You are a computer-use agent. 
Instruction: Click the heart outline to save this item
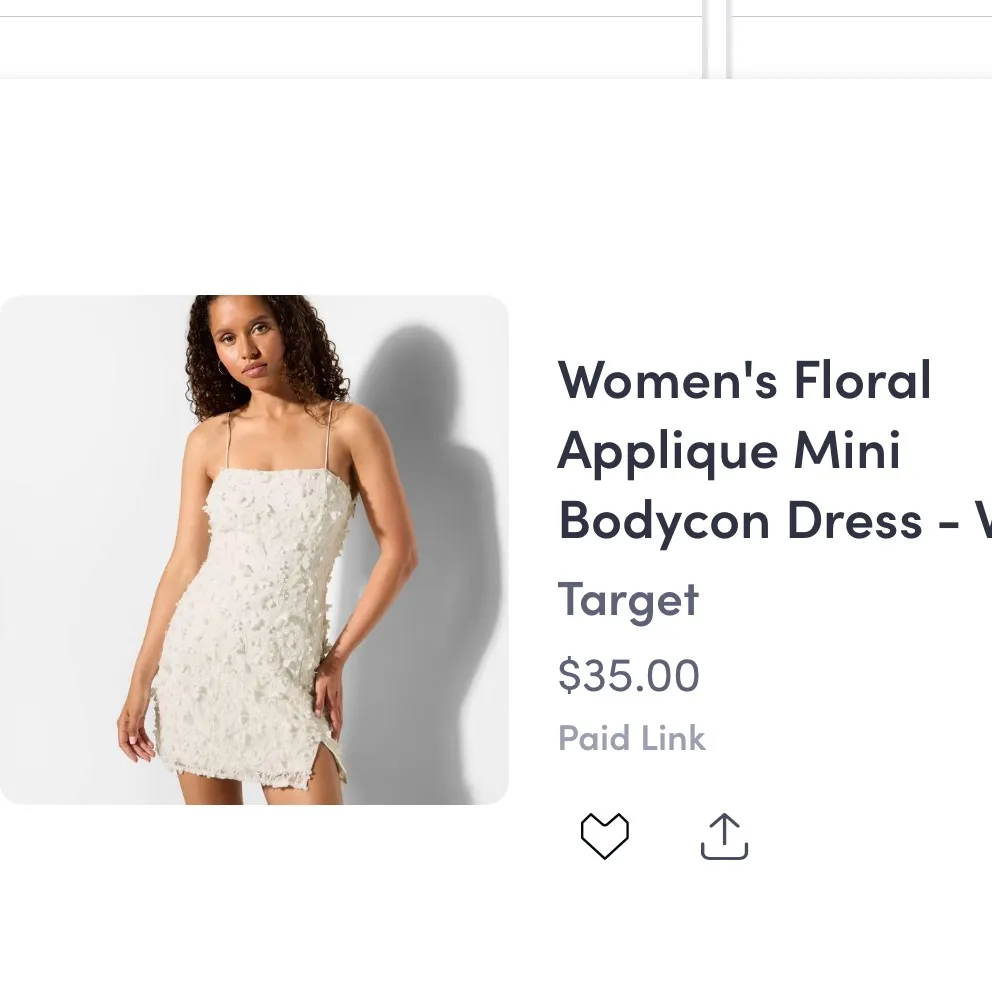[604, 835]
